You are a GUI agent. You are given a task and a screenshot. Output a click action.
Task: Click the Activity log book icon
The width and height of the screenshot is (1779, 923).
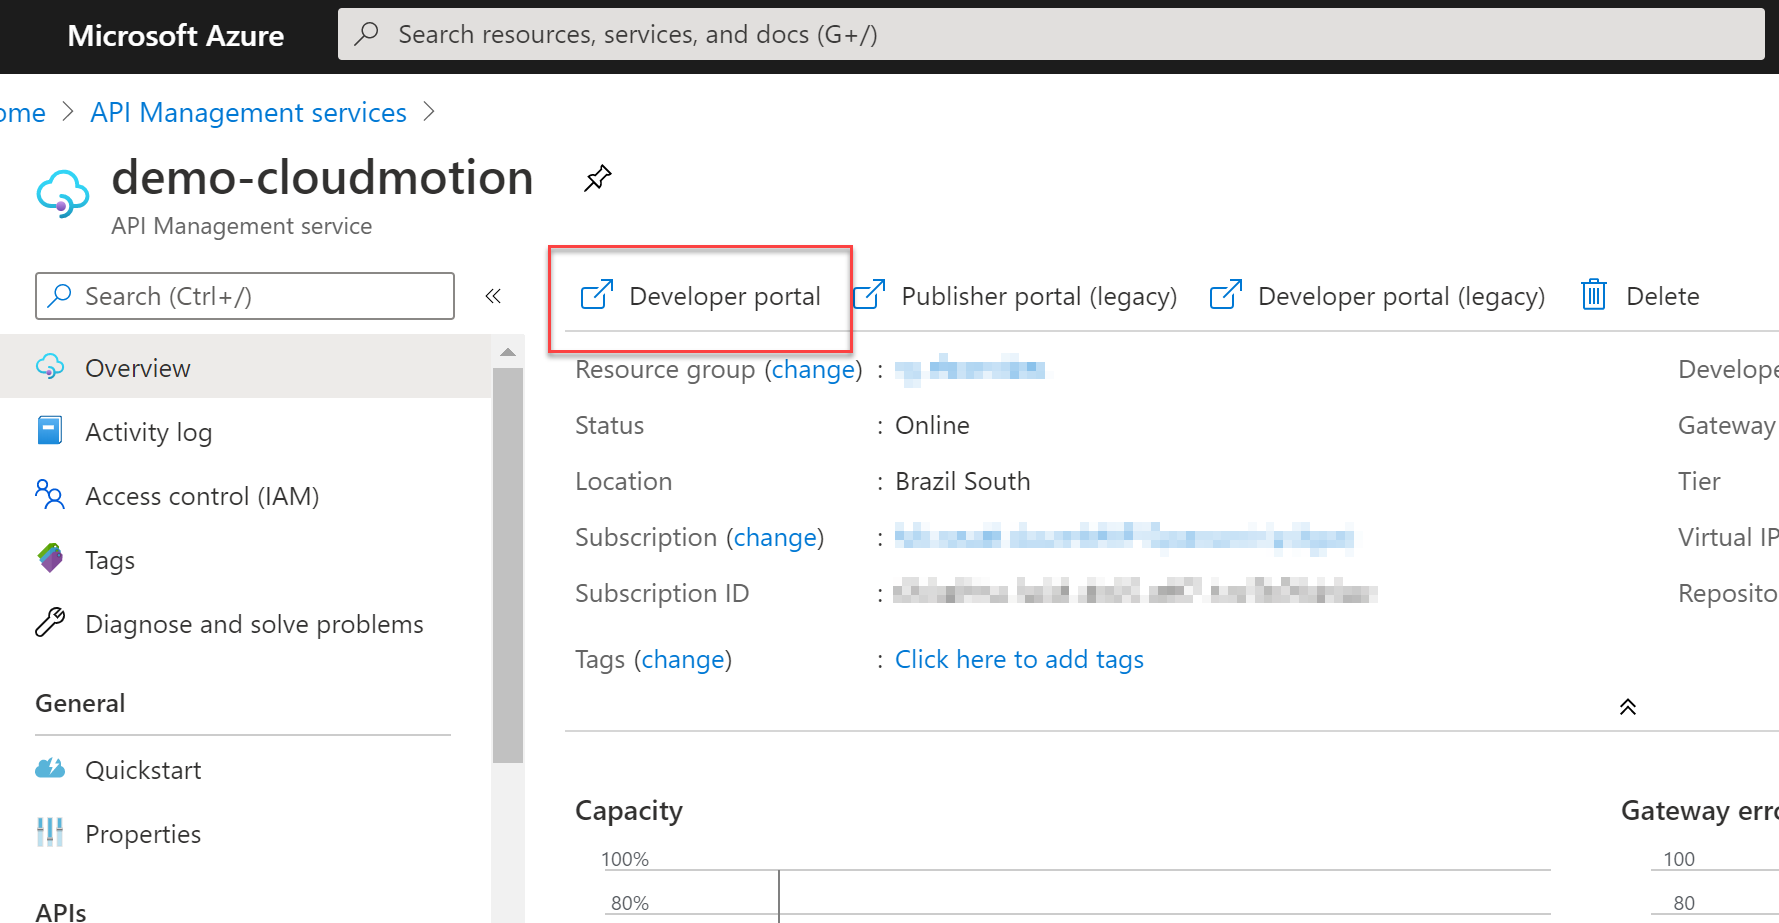point(50,430)
